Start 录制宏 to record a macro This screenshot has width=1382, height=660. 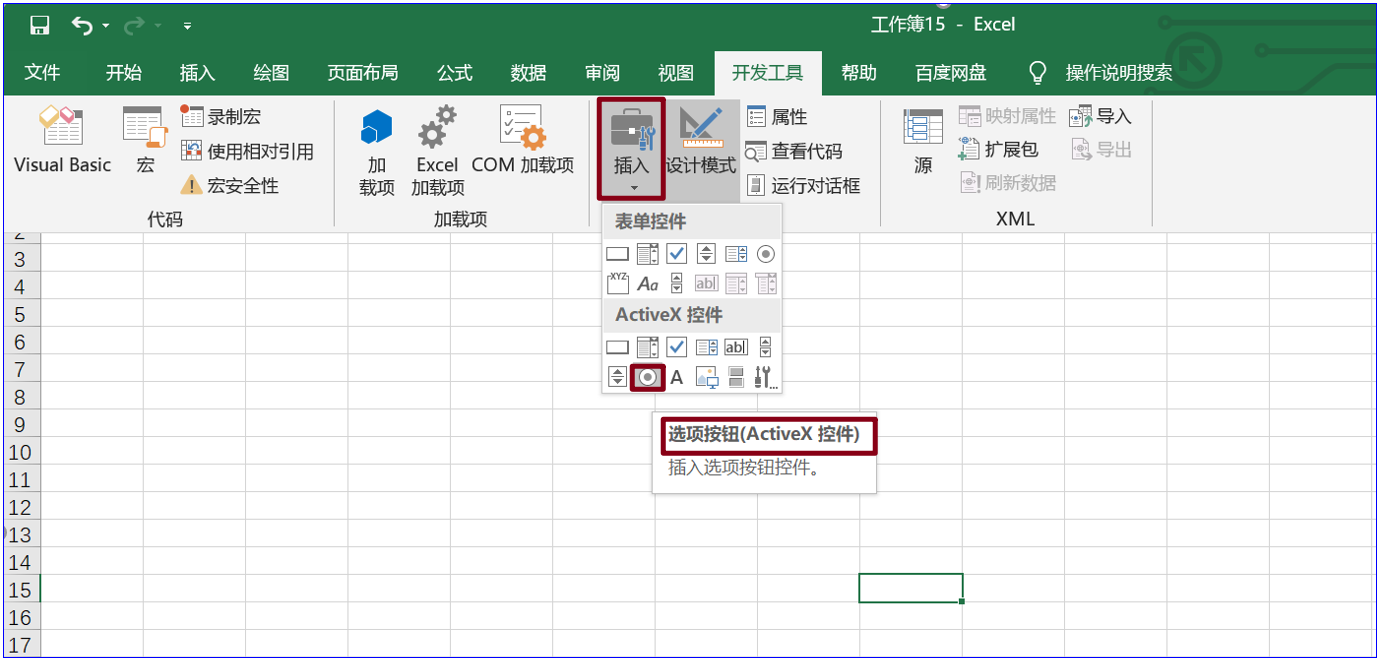pos(222,115)
